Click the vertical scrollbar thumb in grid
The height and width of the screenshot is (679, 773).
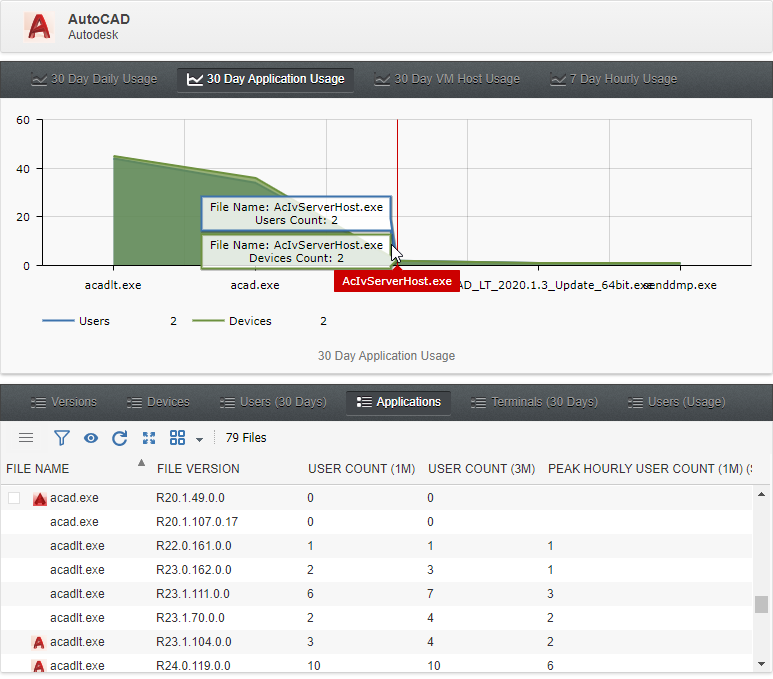(761, 605)
